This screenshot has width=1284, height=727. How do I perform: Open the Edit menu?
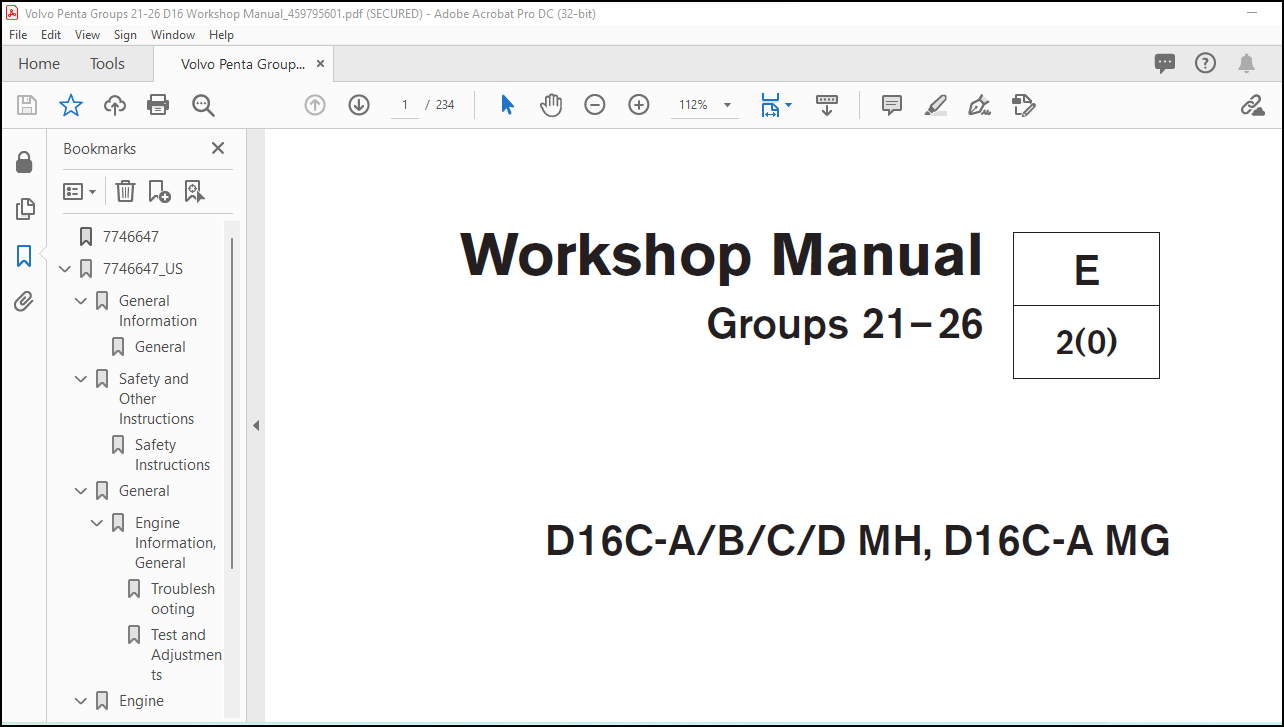tap(51, 34)
